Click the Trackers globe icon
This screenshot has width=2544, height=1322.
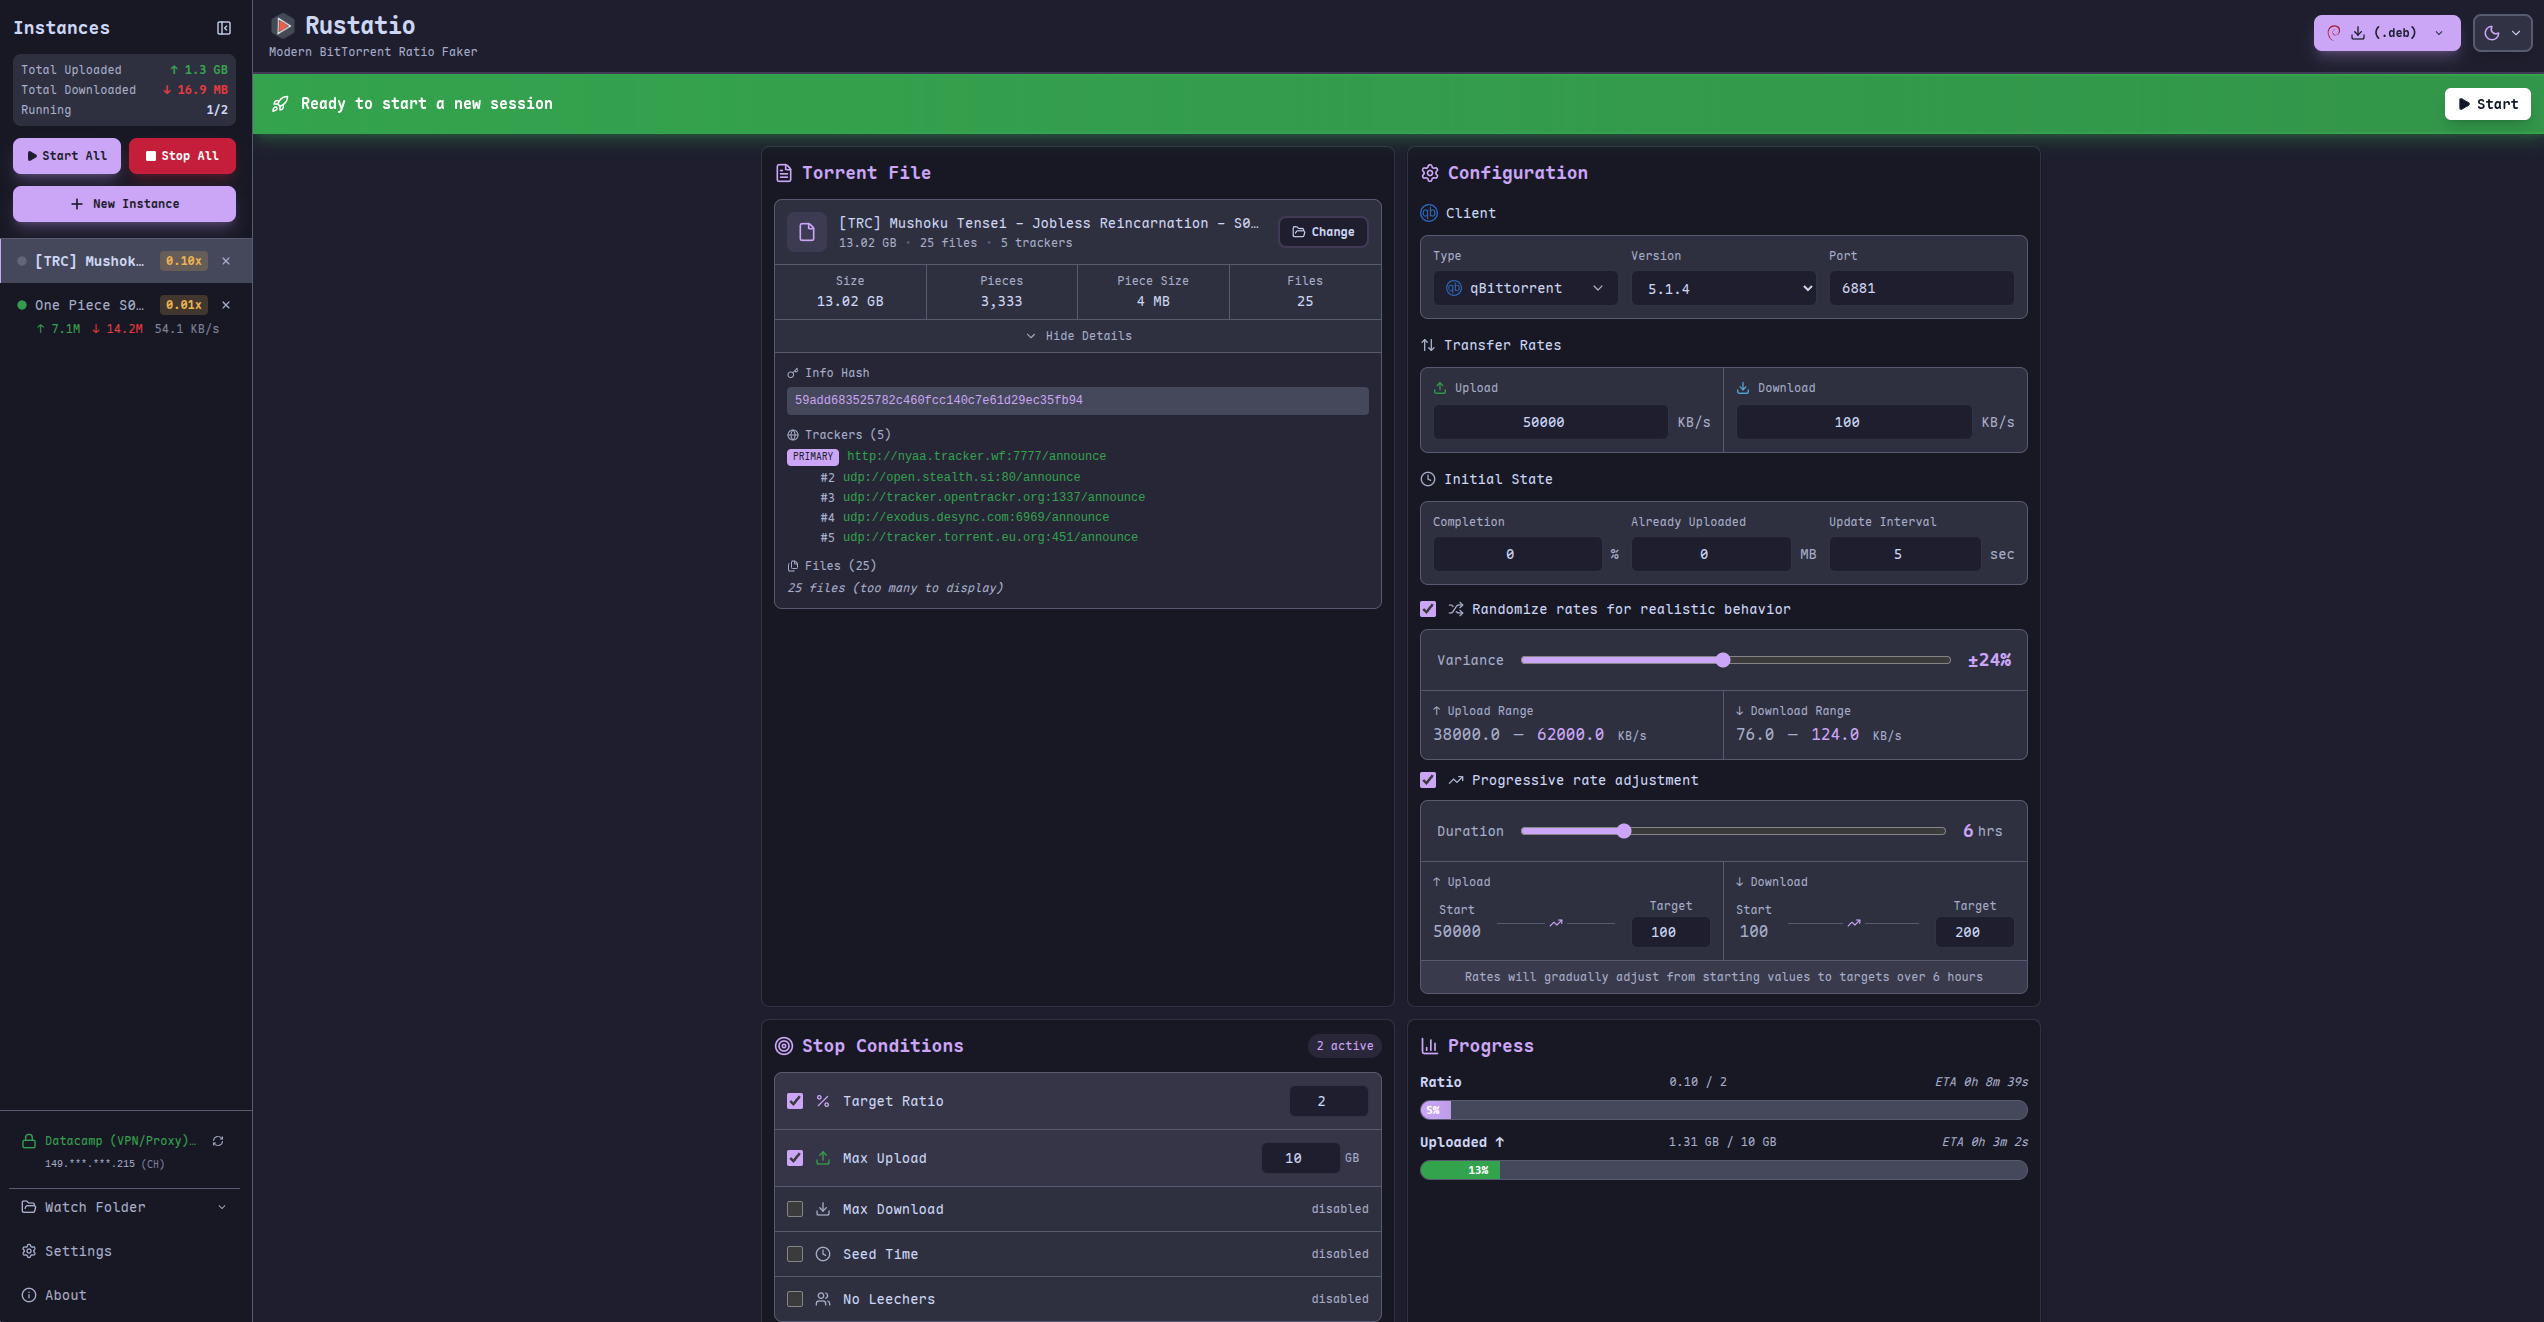coord(793,435)
